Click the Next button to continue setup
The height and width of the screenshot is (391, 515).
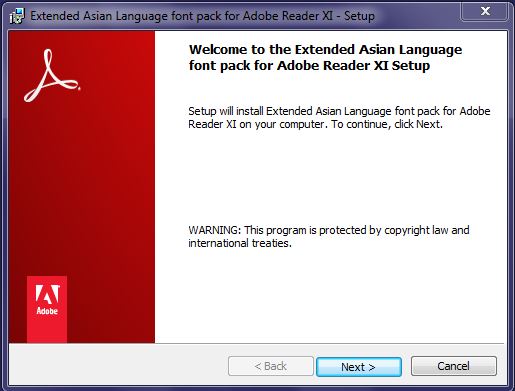(359, 367)
